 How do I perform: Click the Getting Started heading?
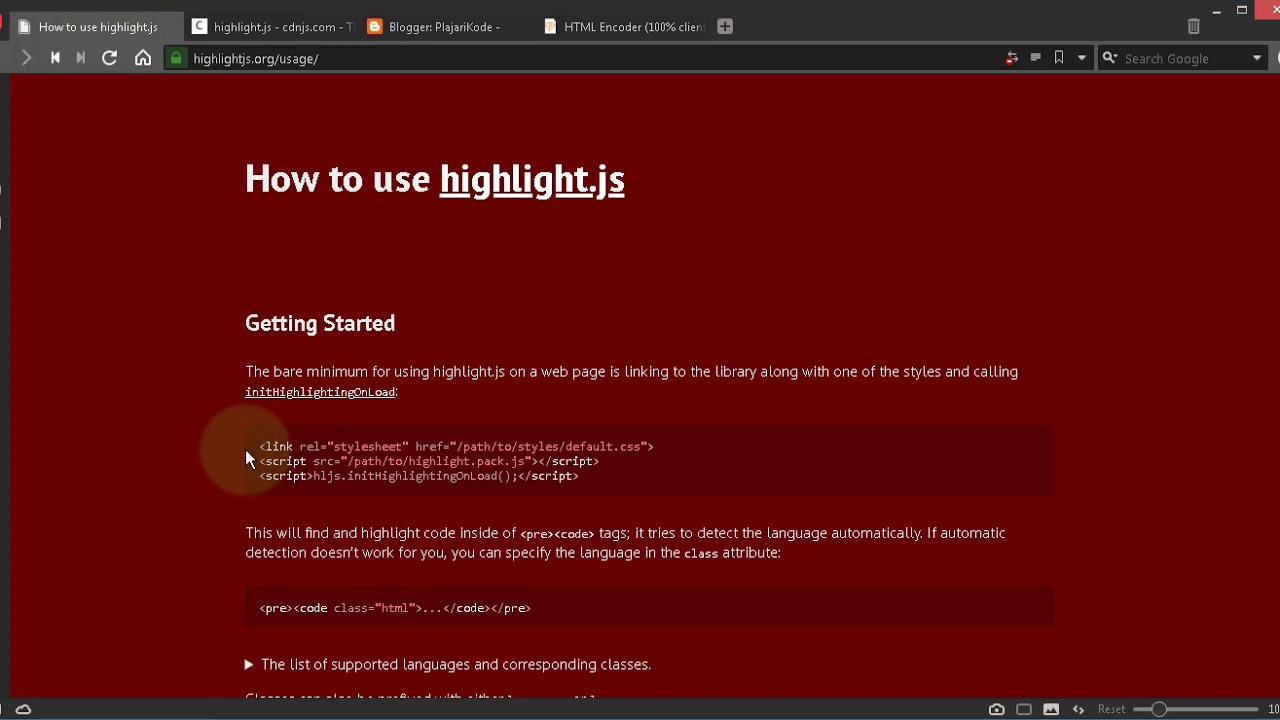tap(320, 323)
